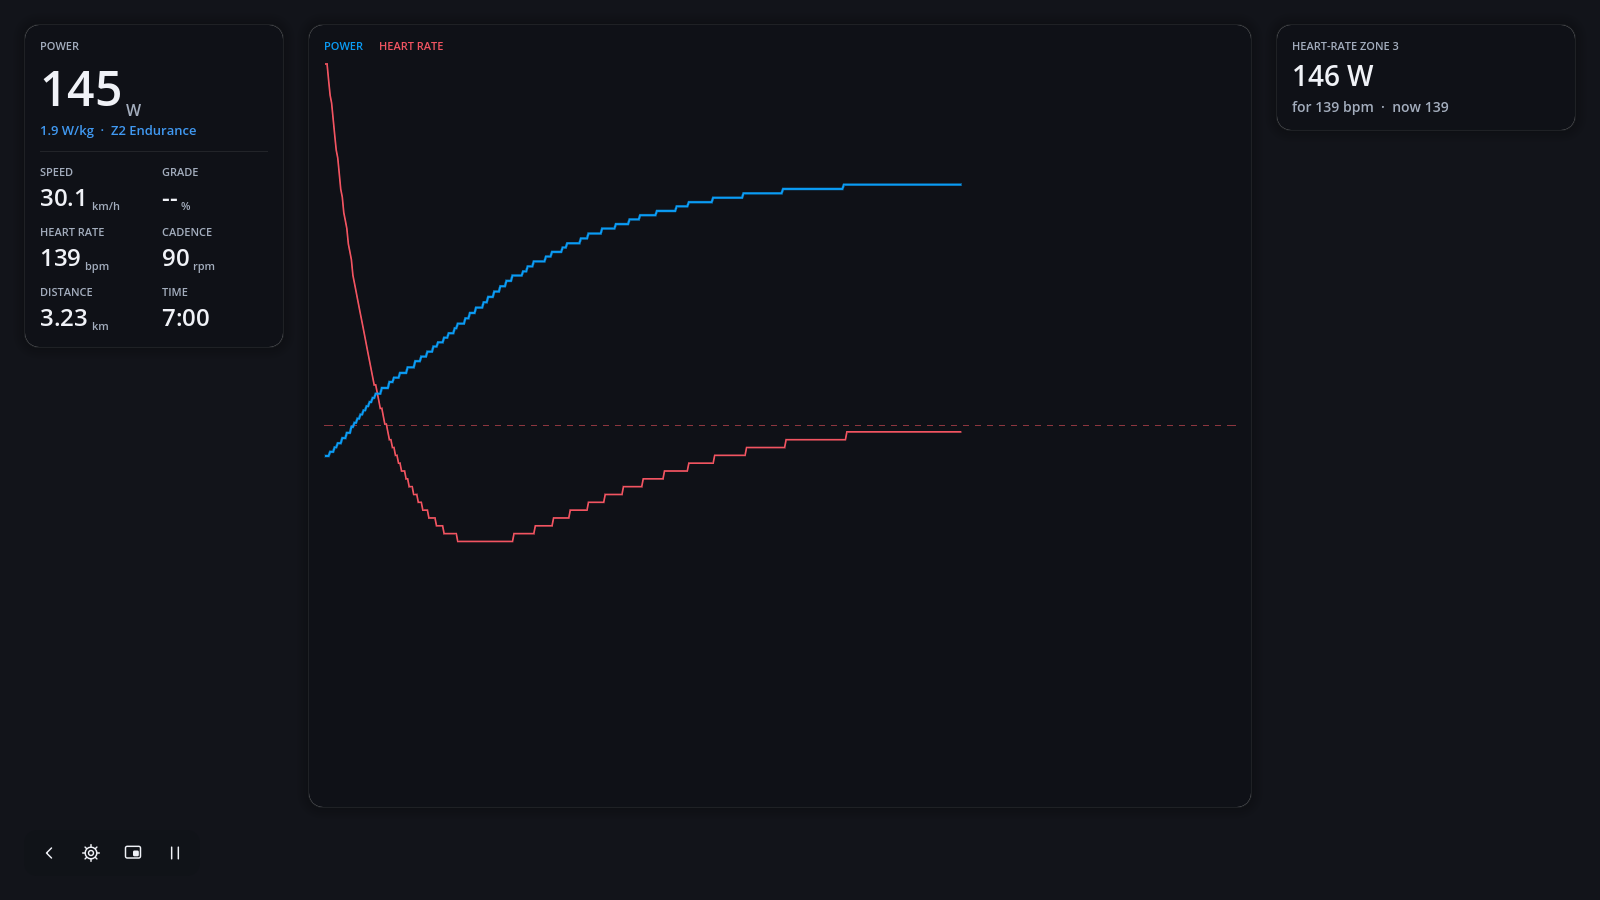Toggle the POWER chart legend

[343, 46]
